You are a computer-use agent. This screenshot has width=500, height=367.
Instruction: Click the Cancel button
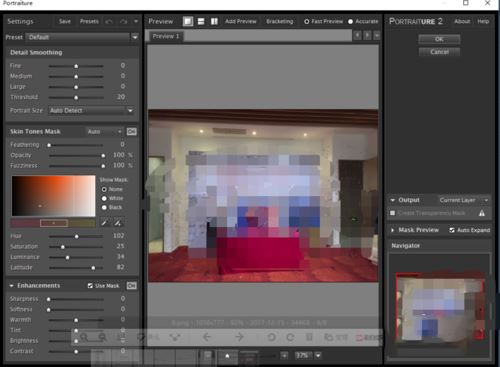point(439,52)
